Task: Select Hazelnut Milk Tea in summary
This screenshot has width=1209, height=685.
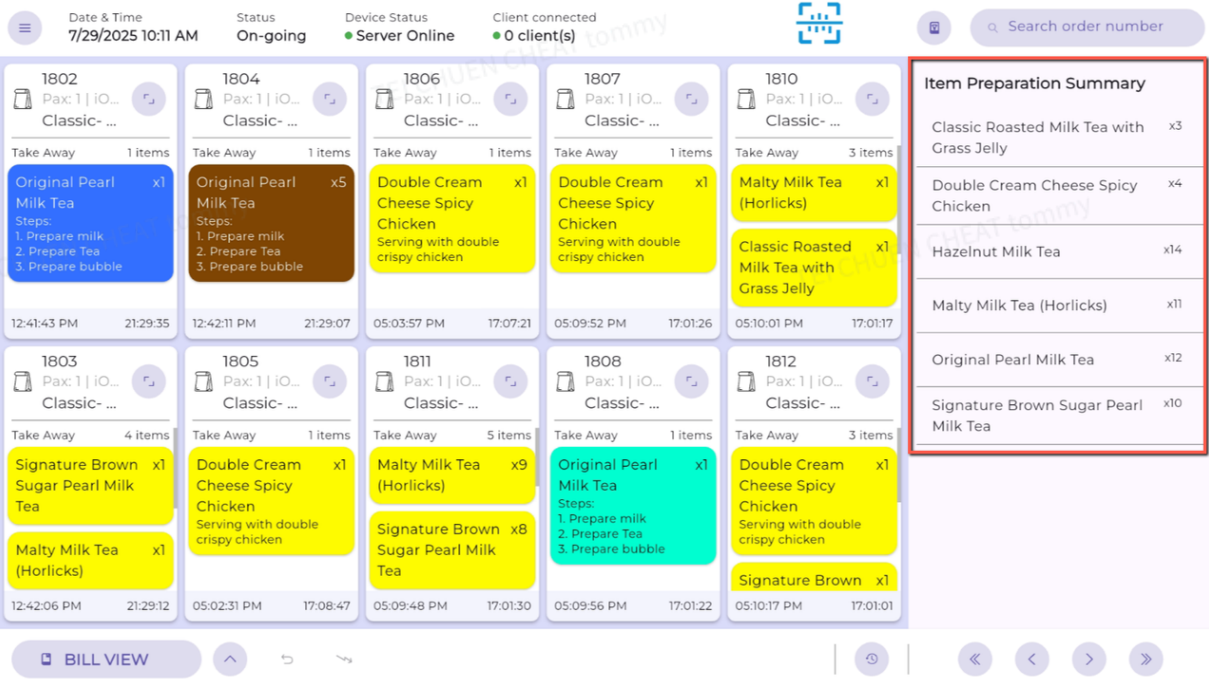Action: click(x=1057, y=252)
